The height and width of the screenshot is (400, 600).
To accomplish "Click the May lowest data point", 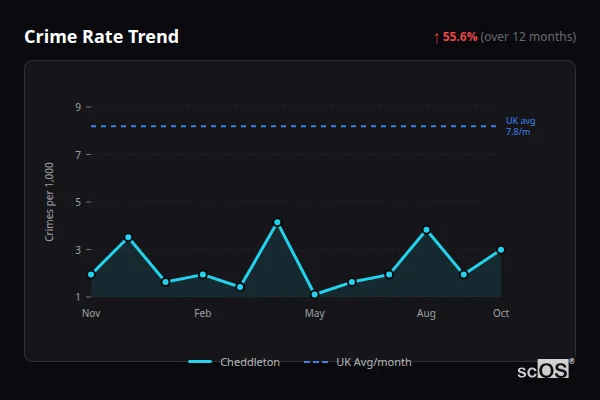I will pos(315,294).
